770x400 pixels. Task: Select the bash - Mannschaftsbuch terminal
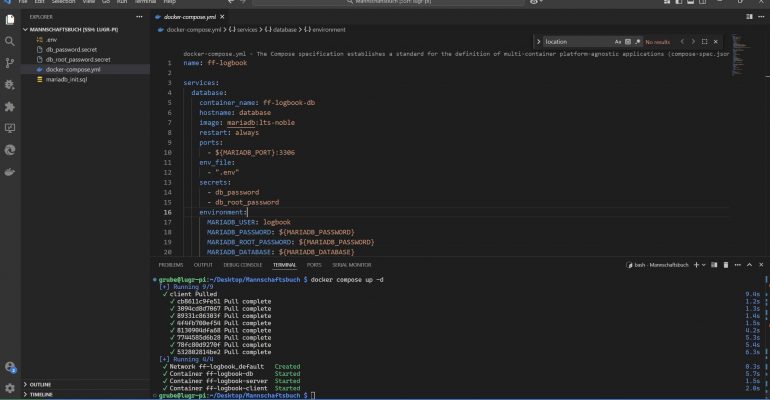click(x=658, y=265)
